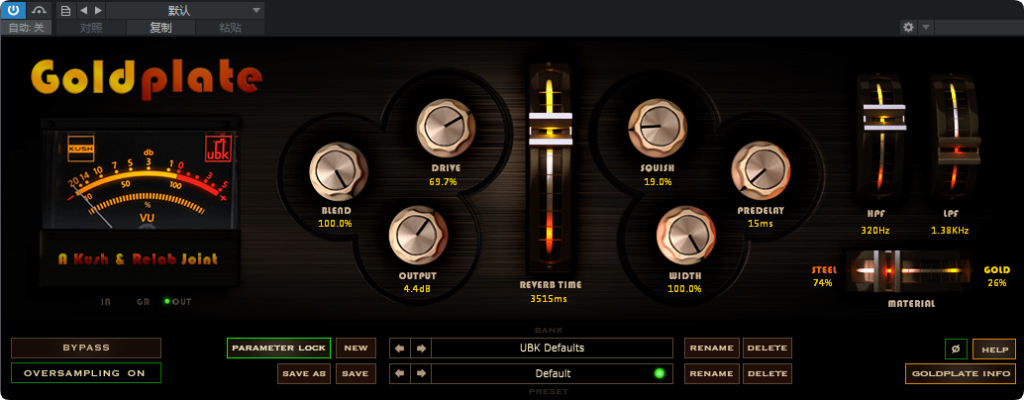Click the 3515ms reverb time value
The height and width of the screenshot is (400, 1024).
549,299
